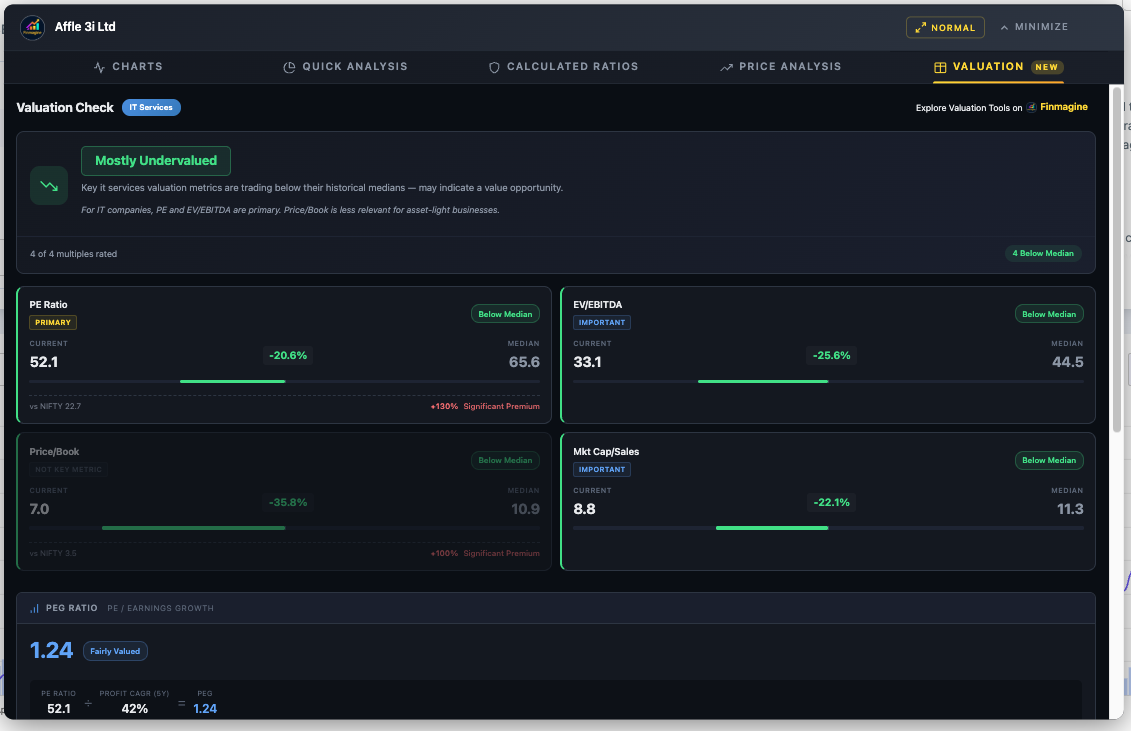The width and height of the screenshot is (1131, 731).
Task: Open the Finmagine valuation tools link
Action: pos(1062,107)
